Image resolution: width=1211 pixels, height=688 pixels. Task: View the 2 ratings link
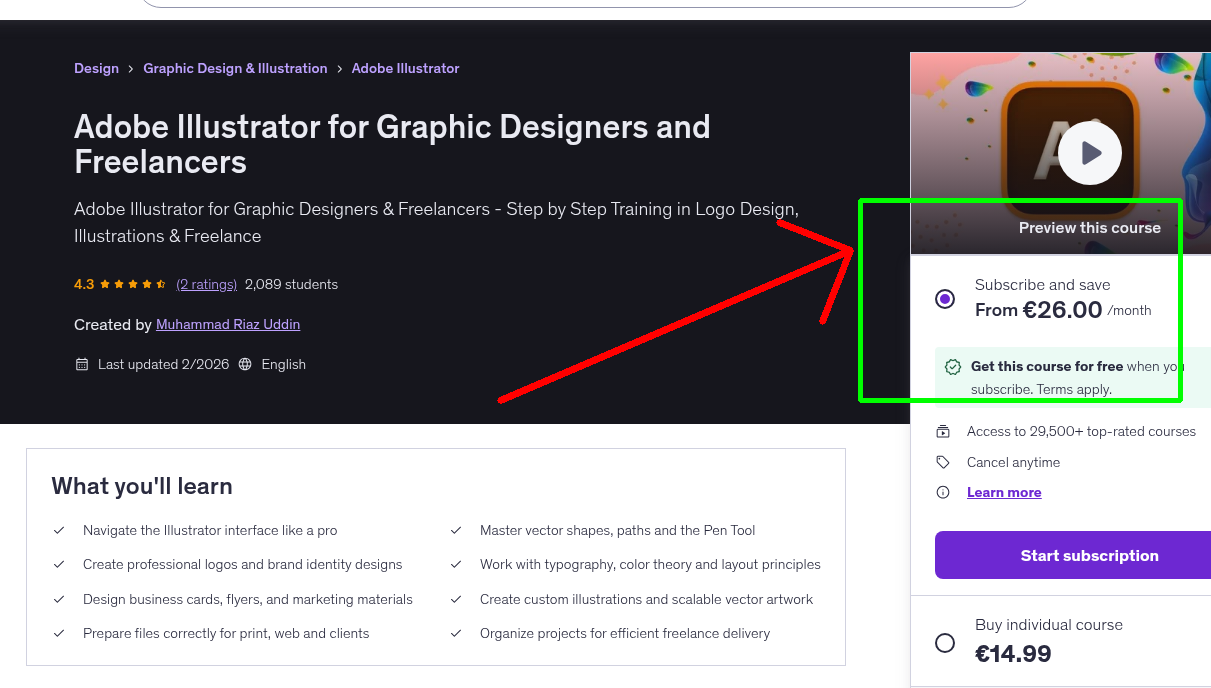click(206, 284)
